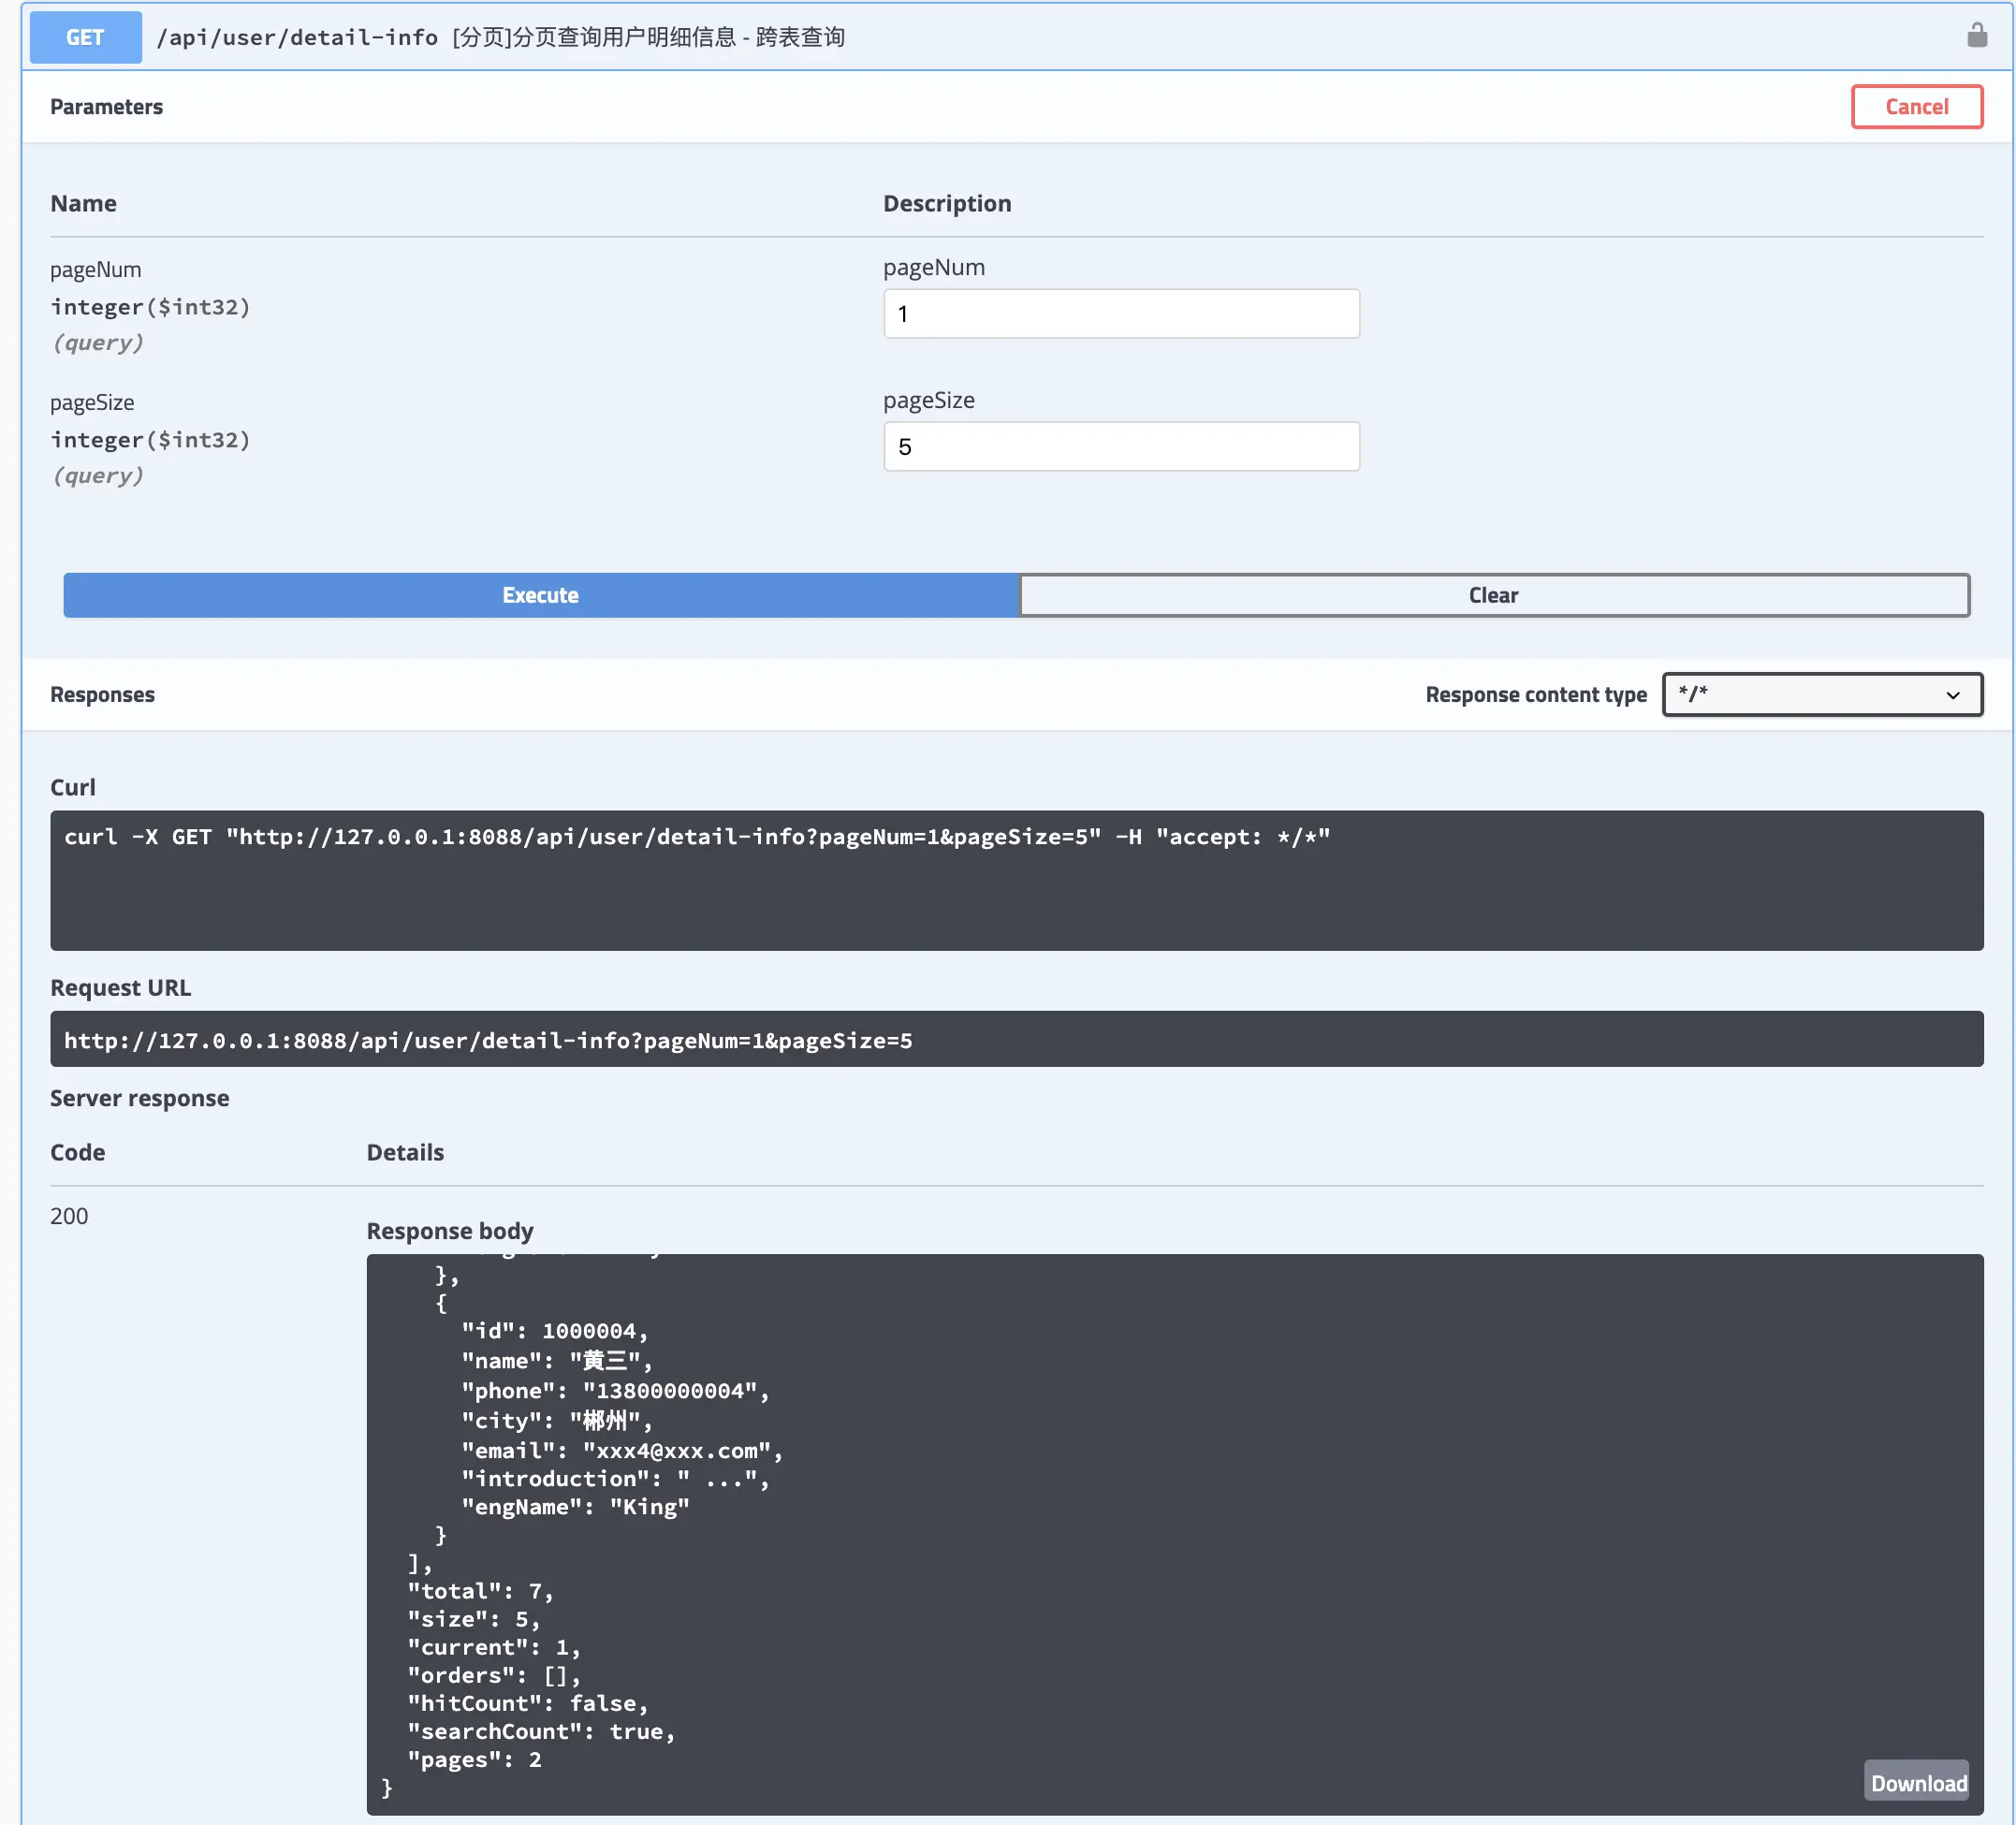This screenshot has width=2016, height=1825.
Task: Focus the pageNum input field
Action: pyautogui.click(x=1120, y=314)
